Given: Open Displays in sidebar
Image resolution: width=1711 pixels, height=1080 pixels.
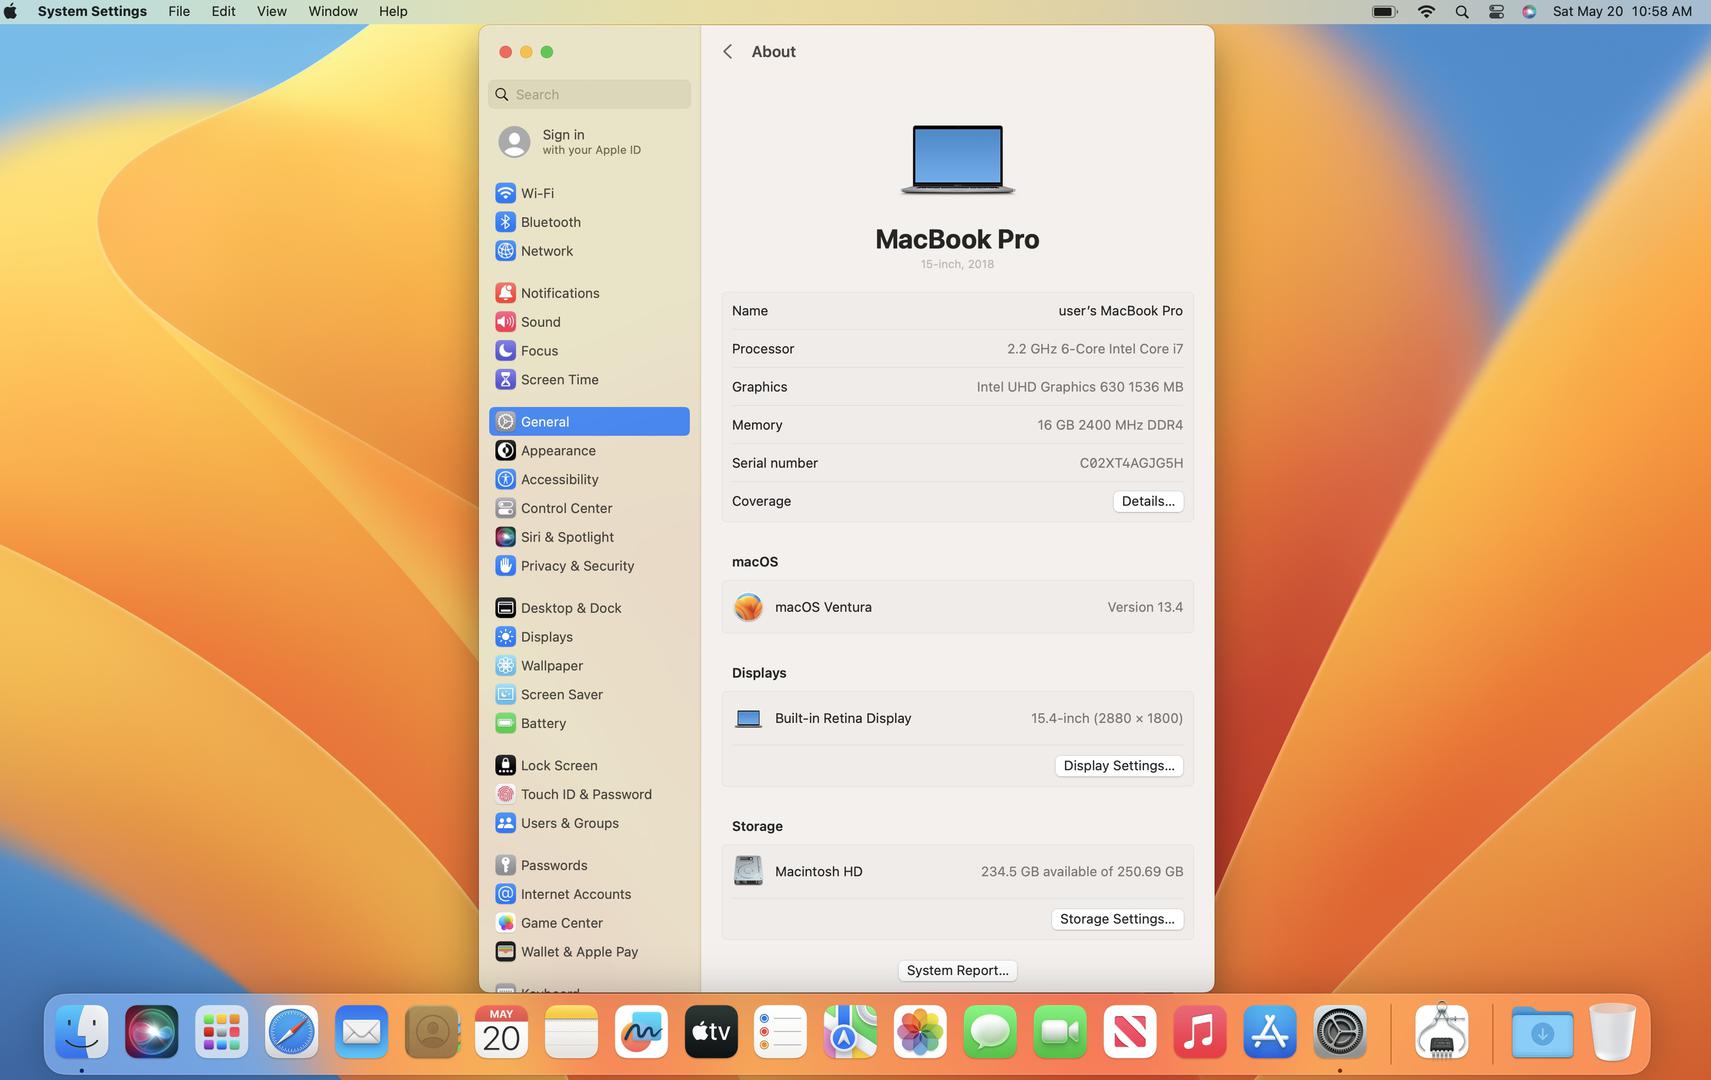Looking at the screenshot, I should pos(589,637).
